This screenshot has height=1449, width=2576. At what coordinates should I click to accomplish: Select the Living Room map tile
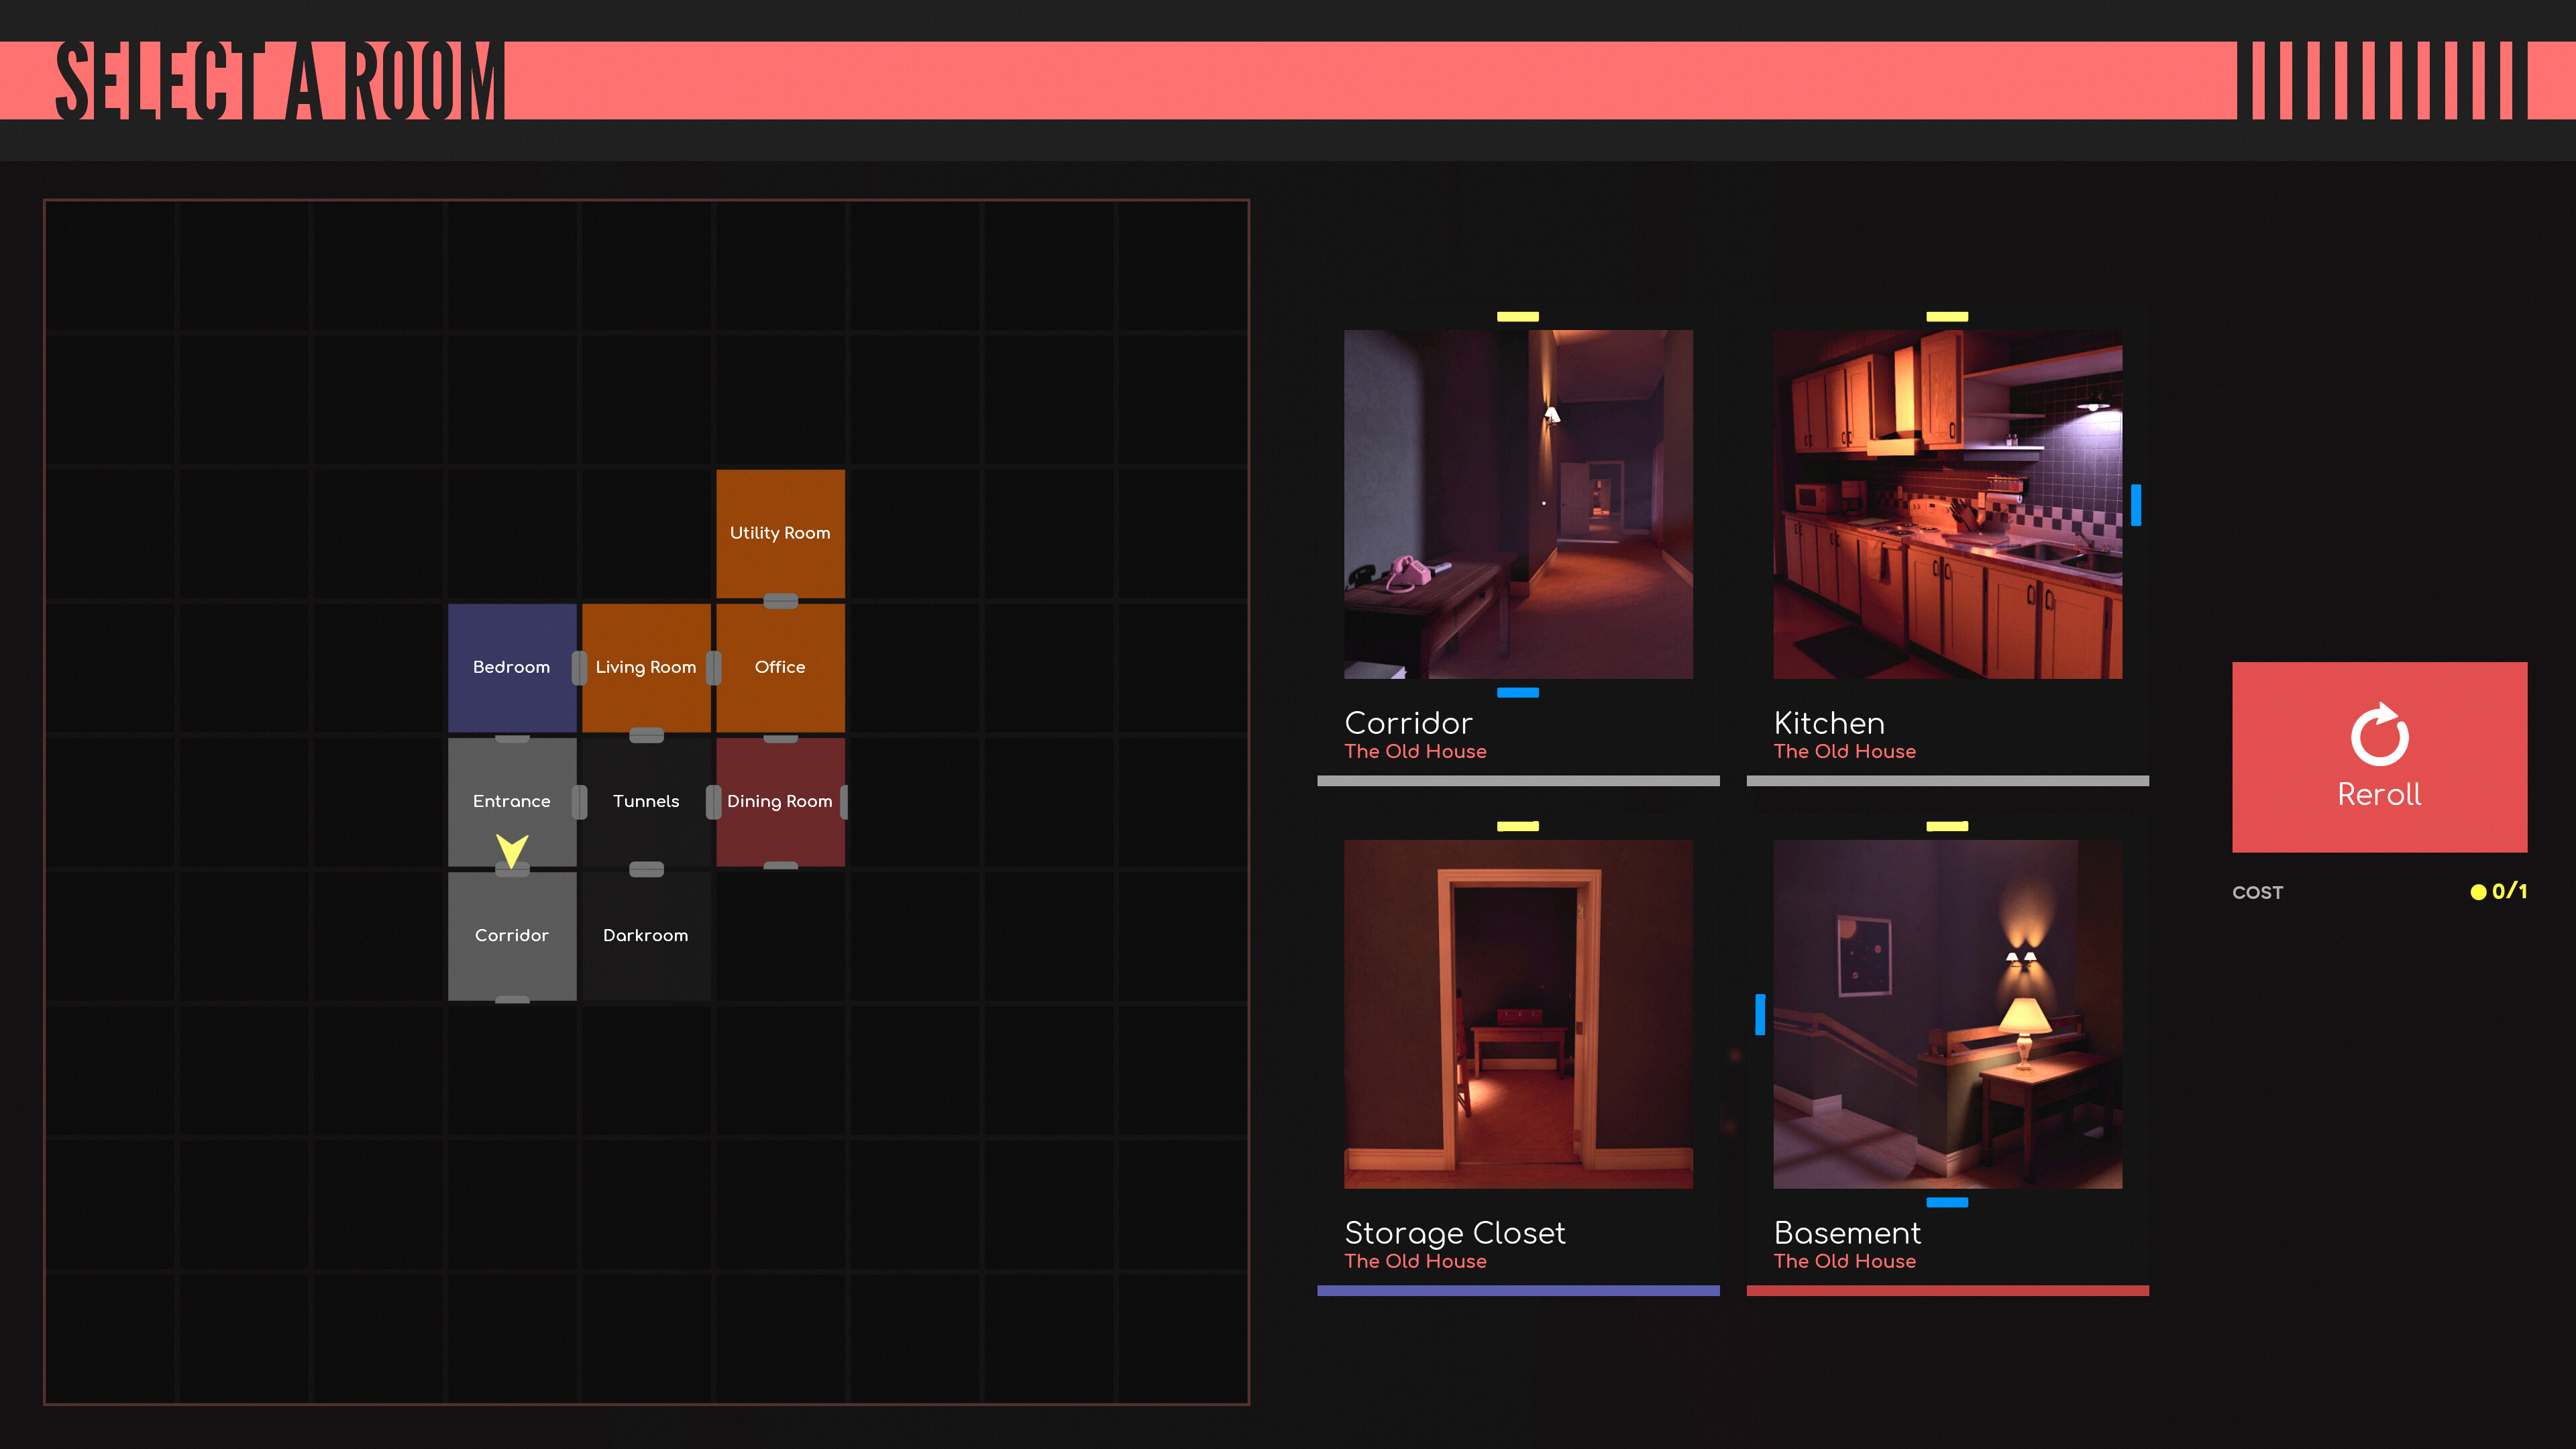pyautogui.click(x=646, y=667)
